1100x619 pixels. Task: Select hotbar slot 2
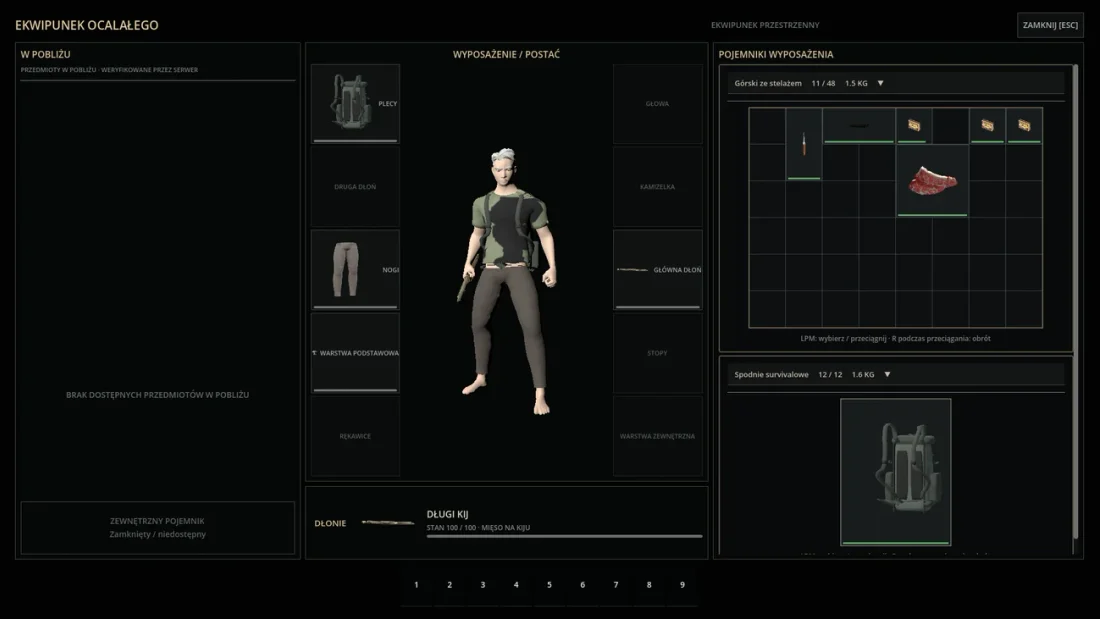[x=450, y=585]
